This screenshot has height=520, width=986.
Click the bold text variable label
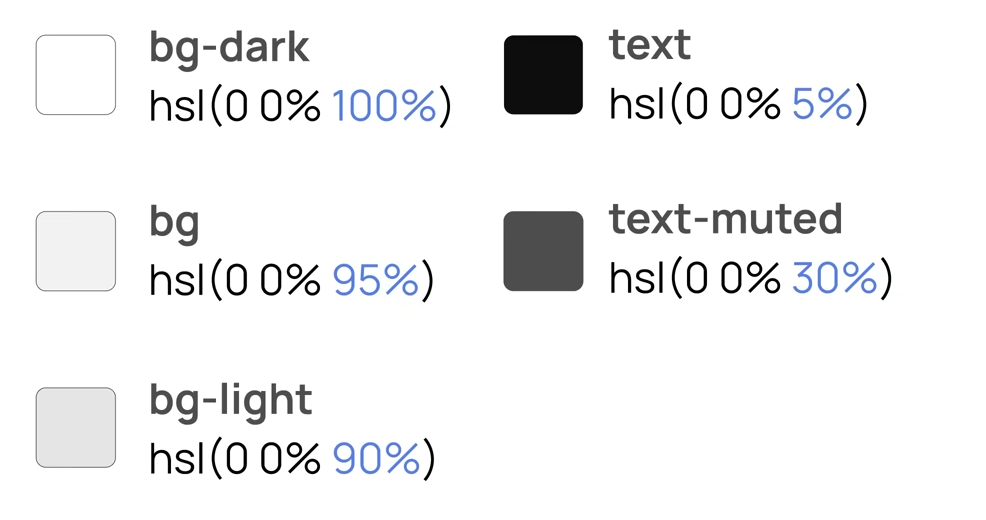click(x=649, y=45)
